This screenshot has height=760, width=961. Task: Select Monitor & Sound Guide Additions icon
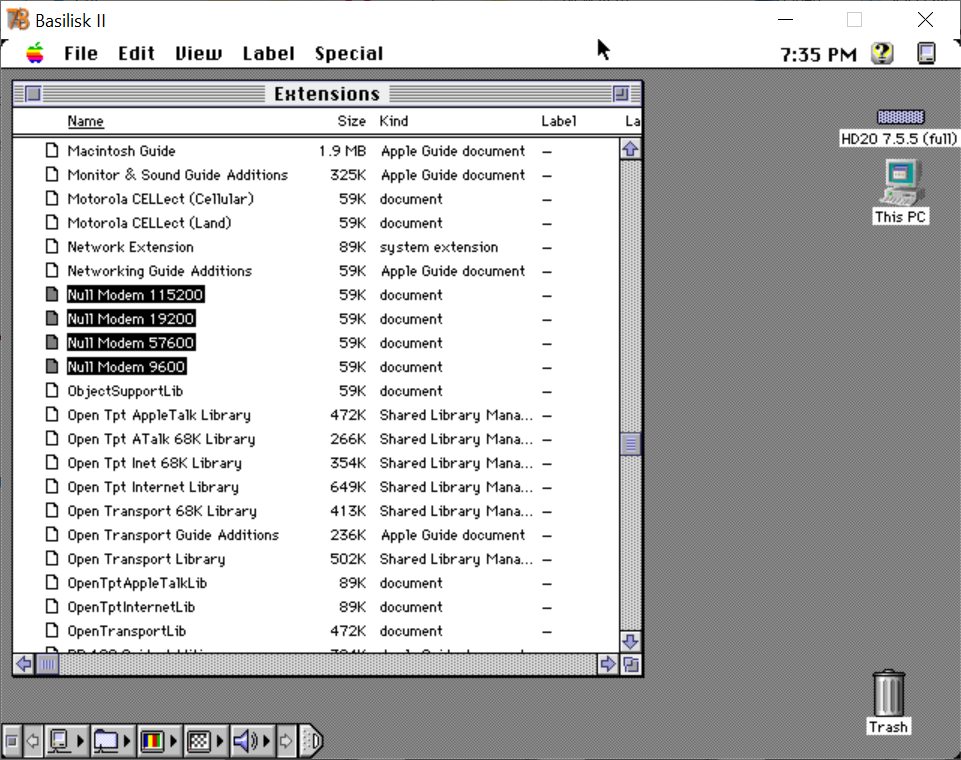click(52, 174)
